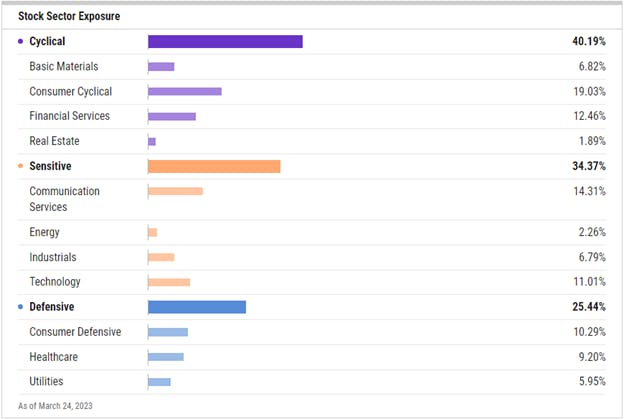624x419 pixels.
Task: Select the Defensive blue bar
Action: click(197, 307)
